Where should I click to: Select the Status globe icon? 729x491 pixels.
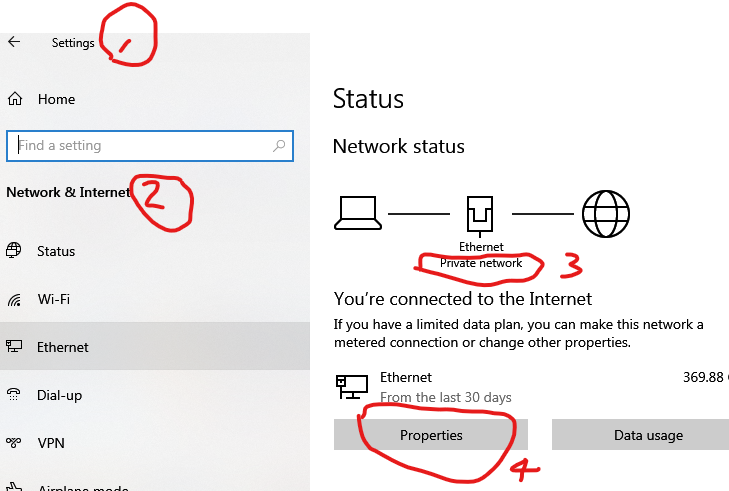13,250
